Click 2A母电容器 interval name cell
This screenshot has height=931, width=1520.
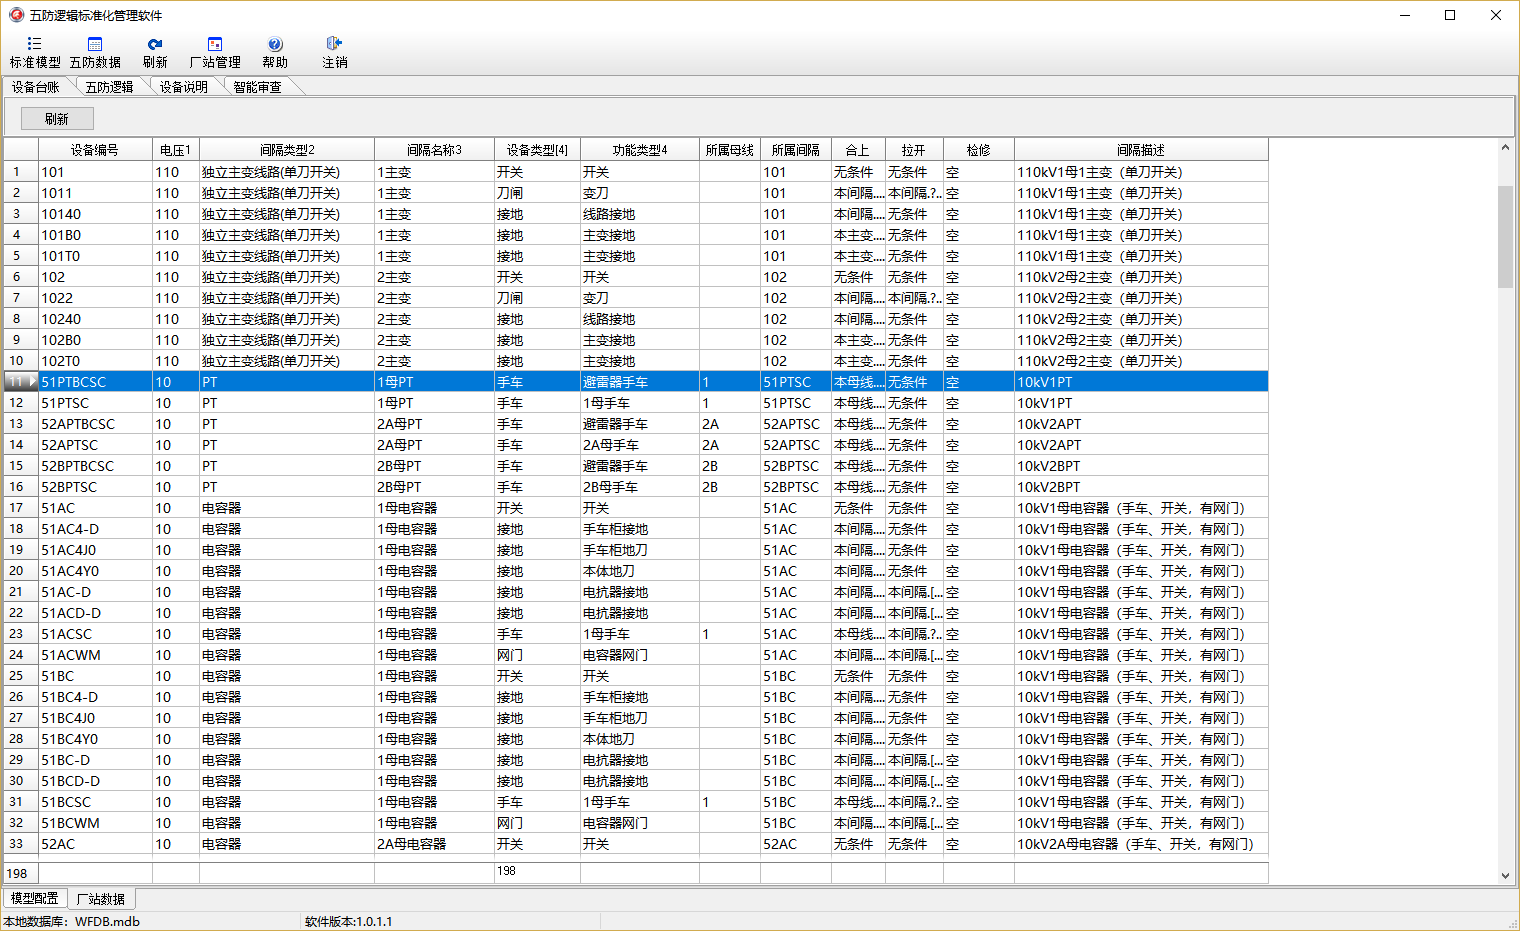pyautogui.click(x=434, y=844)
